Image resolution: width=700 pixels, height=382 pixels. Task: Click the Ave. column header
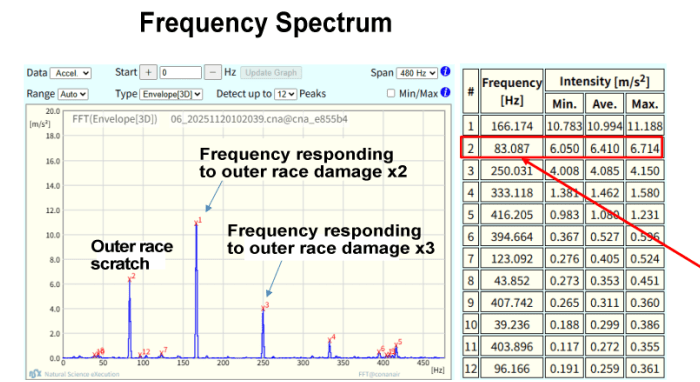pos(604,104)
